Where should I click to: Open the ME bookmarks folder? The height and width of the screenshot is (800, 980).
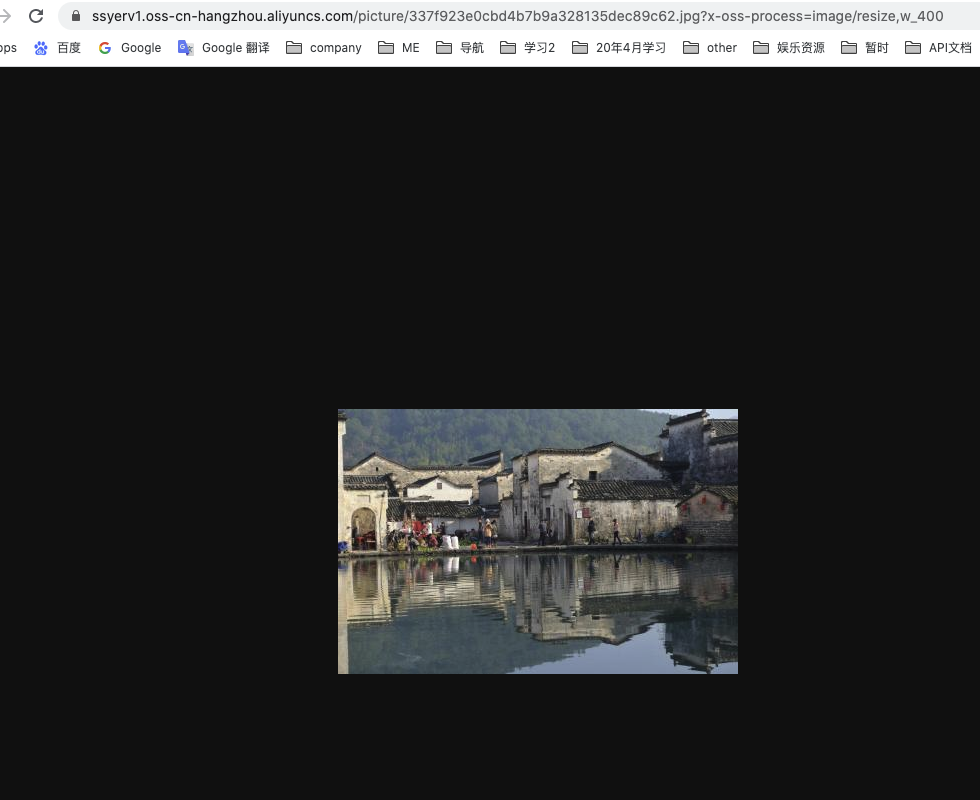(396, 47)
